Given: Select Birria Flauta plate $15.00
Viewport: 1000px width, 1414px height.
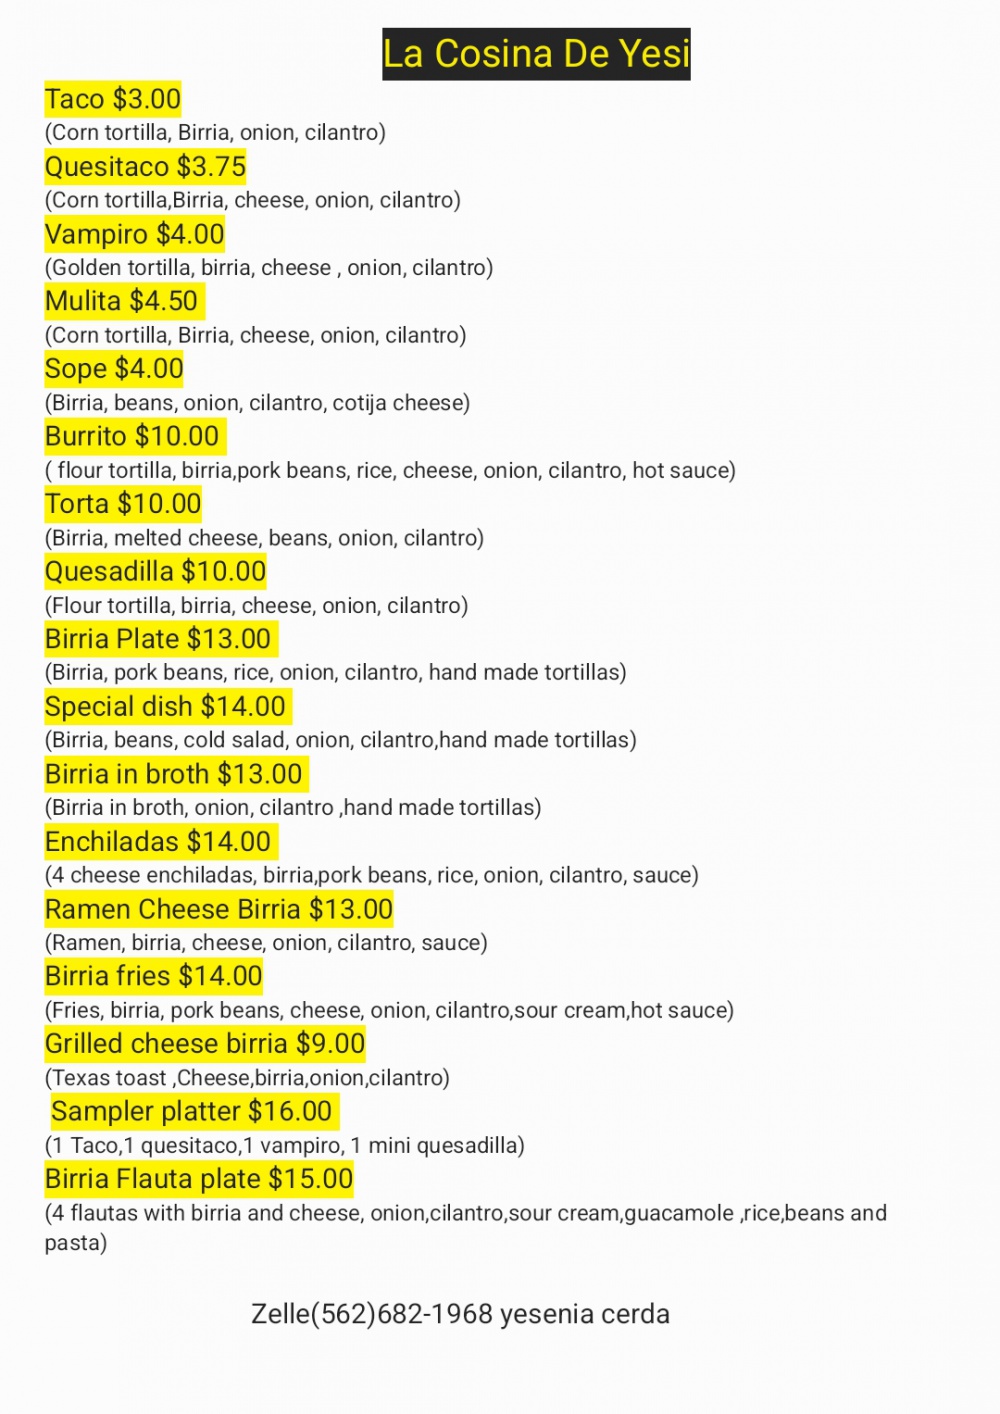Looking at the screenshot, I should pyautogui.click(x=199, y=1179).
